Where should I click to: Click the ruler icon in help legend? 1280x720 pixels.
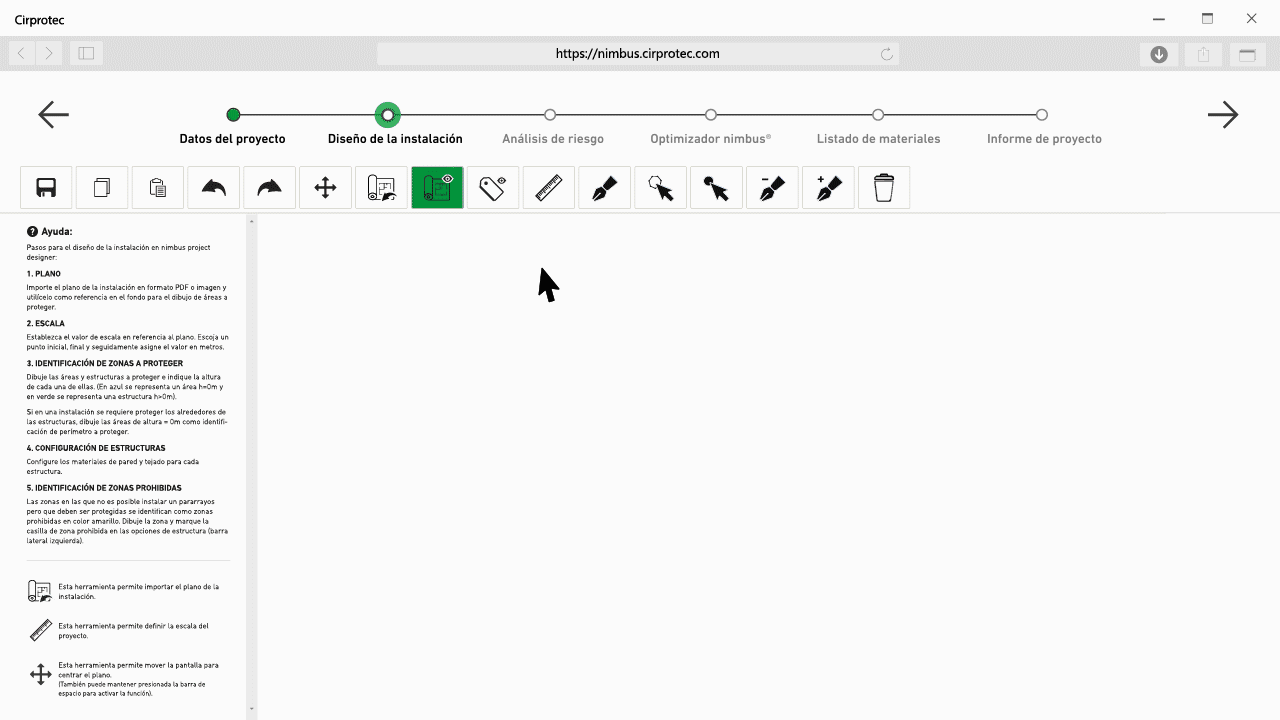(x=40, y=631)
